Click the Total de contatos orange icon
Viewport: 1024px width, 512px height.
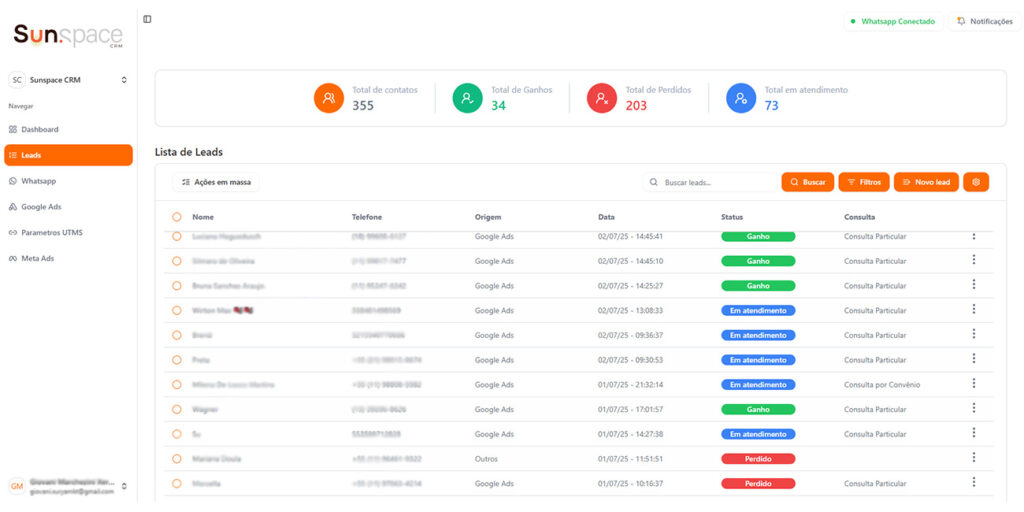[x=328, y=98]
